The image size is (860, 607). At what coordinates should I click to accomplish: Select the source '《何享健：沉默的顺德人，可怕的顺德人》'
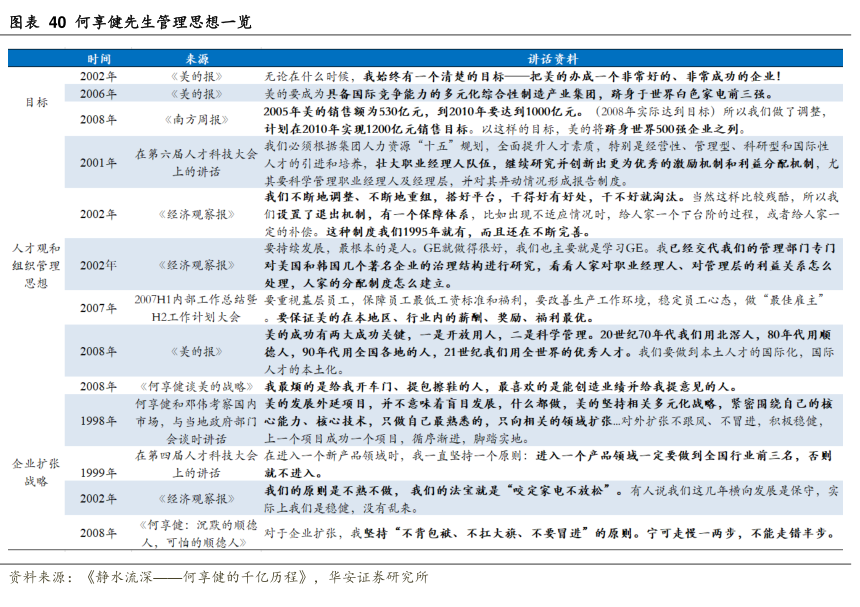196,534
